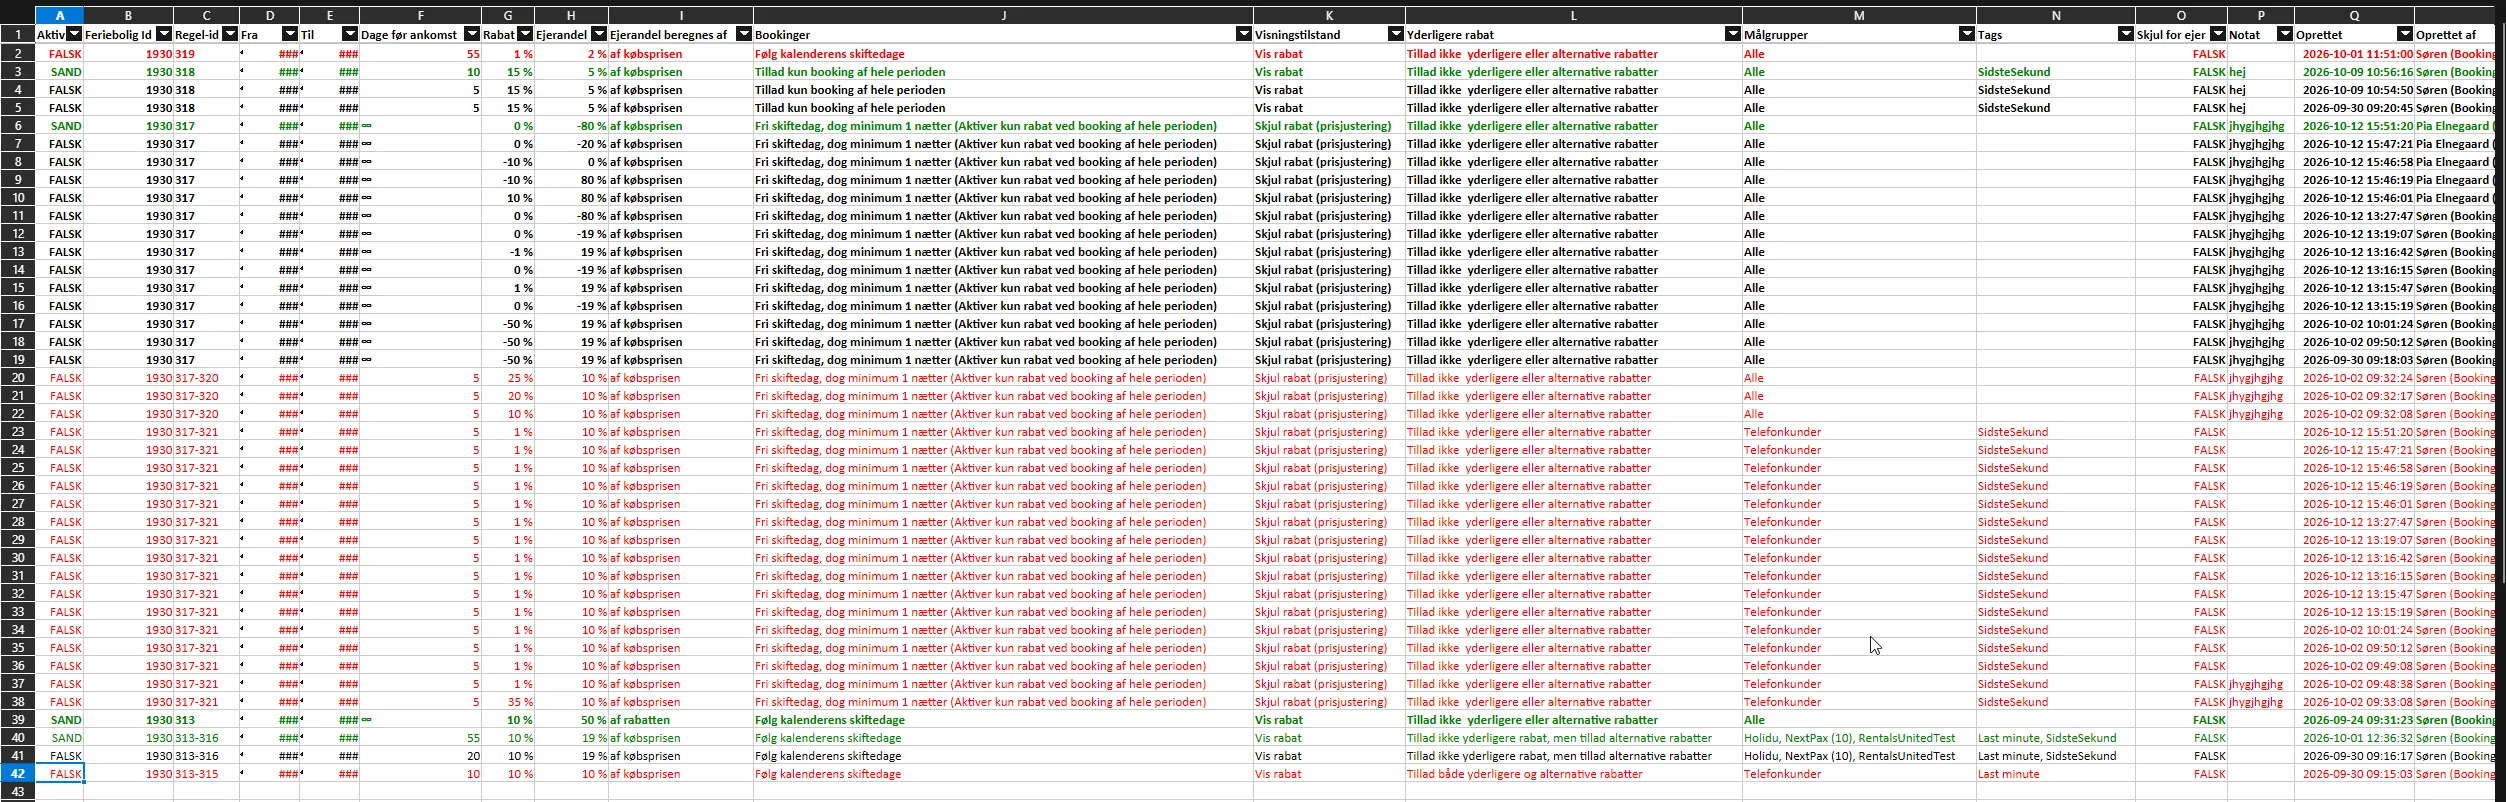Screen dimensions: 2506x802
Task: Select column J by its header letter
Action: coord(1003,15)
